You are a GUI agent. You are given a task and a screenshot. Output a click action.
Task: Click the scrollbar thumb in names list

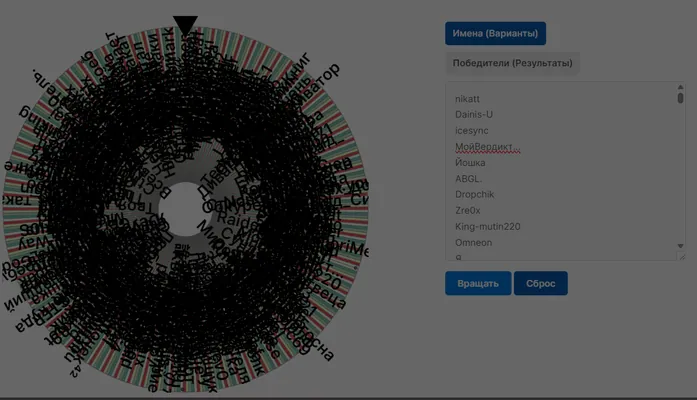(681, 98)
